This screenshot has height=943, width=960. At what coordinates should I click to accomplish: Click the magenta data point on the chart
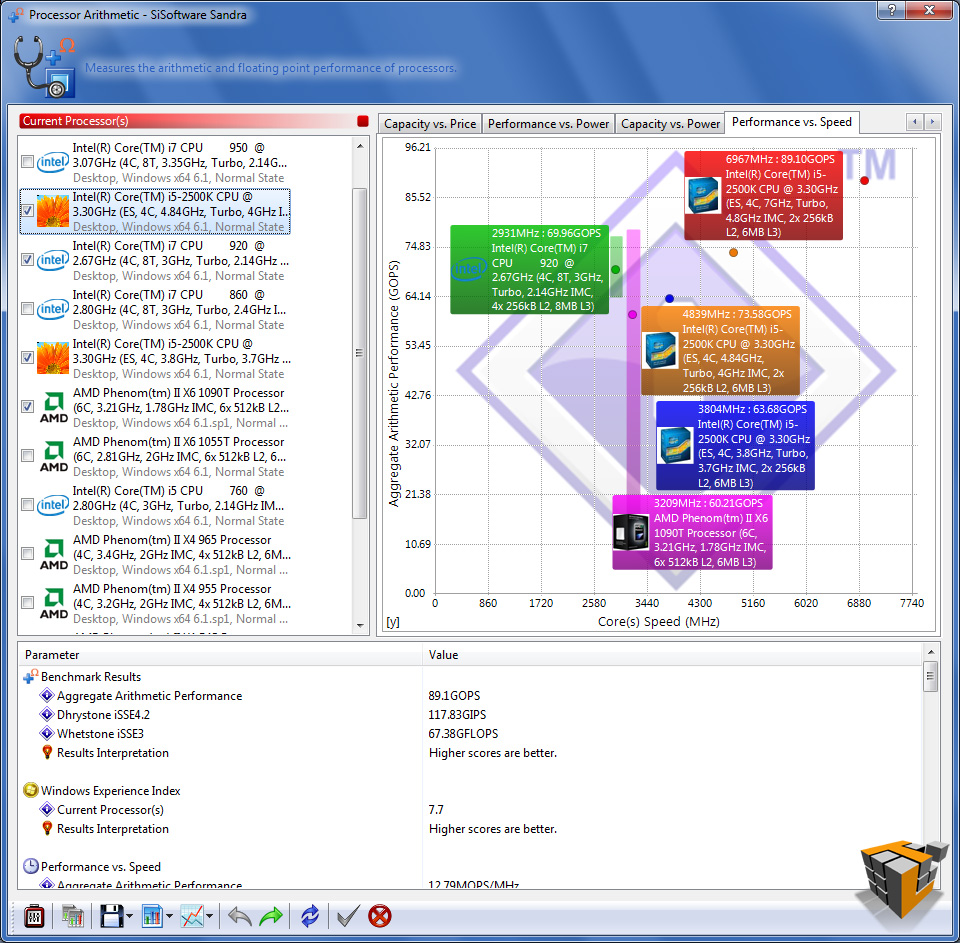632,314
